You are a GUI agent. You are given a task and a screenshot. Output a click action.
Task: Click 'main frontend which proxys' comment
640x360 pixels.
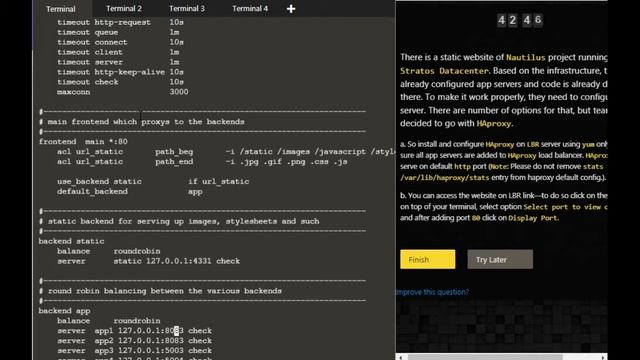pyautogui.click(x=142, y=122)
